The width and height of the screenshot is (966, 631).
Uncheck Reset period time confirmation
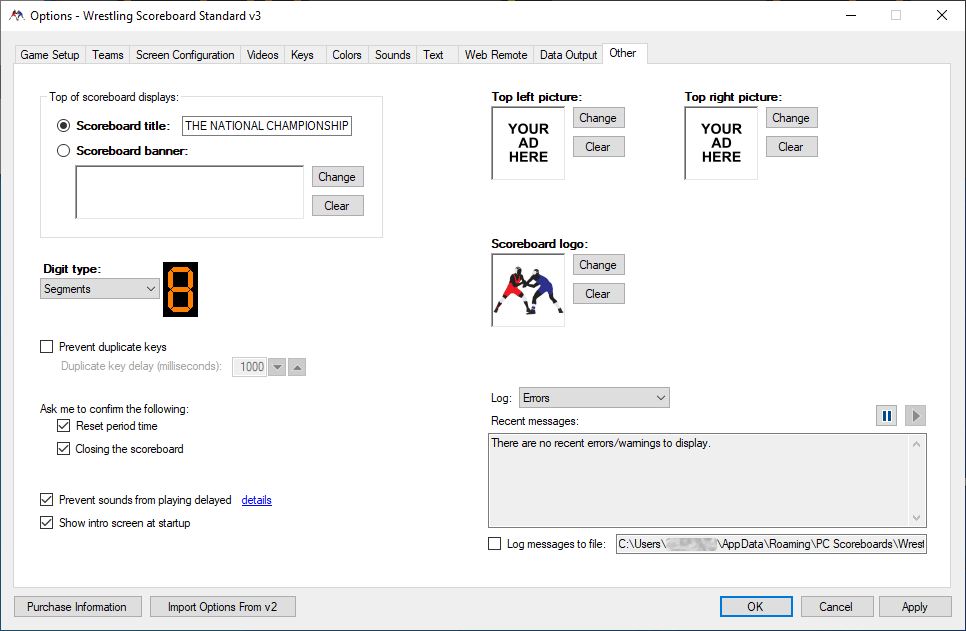64,426
